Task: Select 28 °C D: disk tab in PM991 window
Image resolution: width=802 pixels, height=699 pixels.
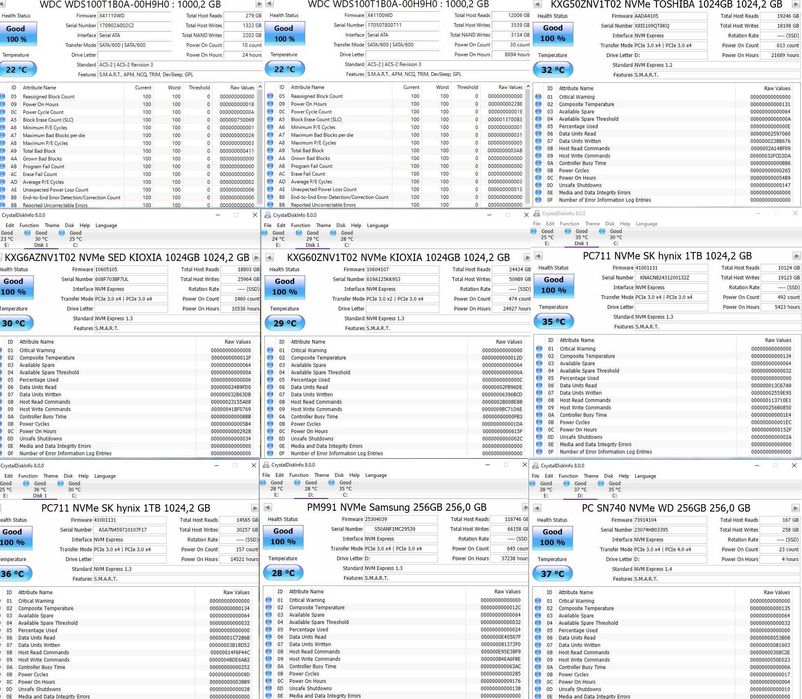Action: point(311,489)
